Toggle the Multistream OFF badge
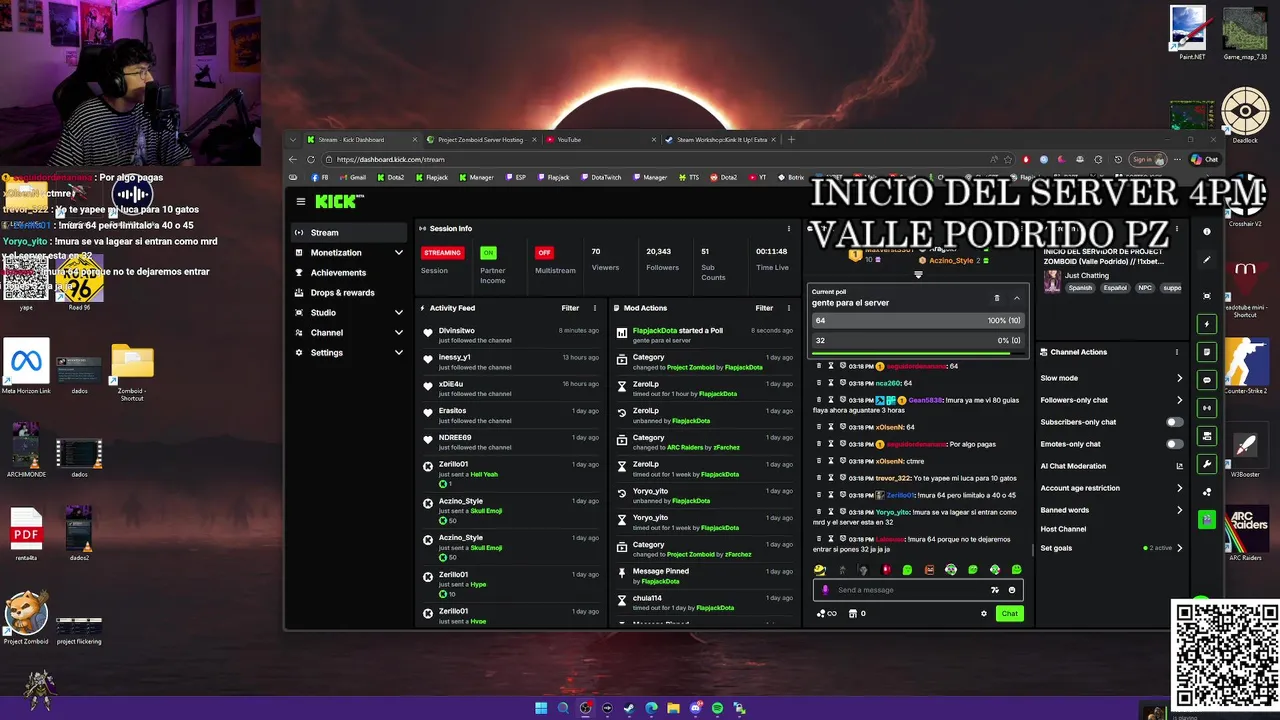Screen dimensions: 1280x720 pos(544,253)
